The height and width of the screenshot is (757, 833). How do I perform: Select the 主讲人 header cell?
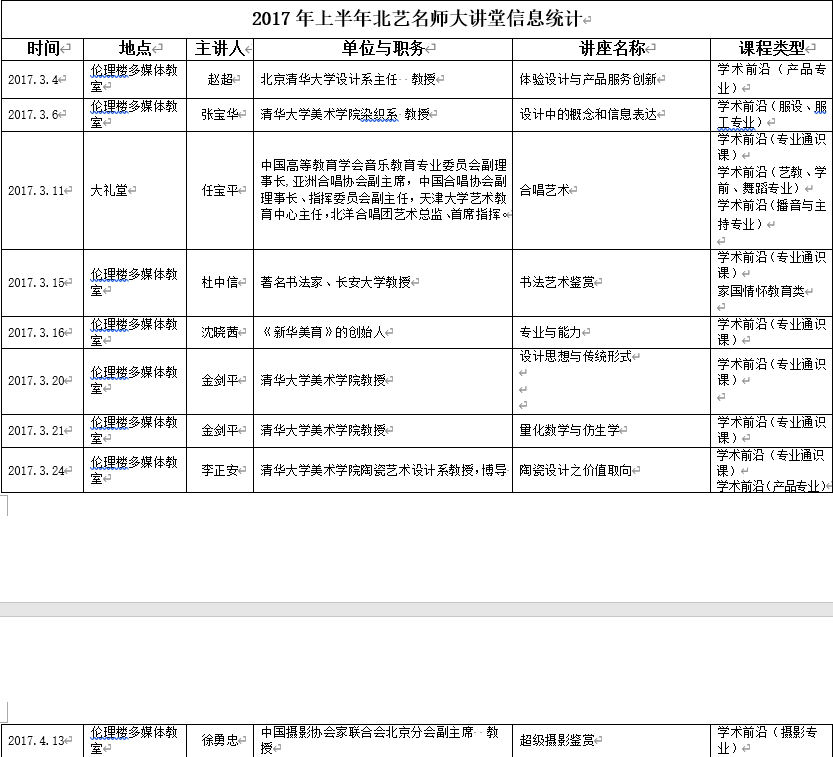(219, 48)
